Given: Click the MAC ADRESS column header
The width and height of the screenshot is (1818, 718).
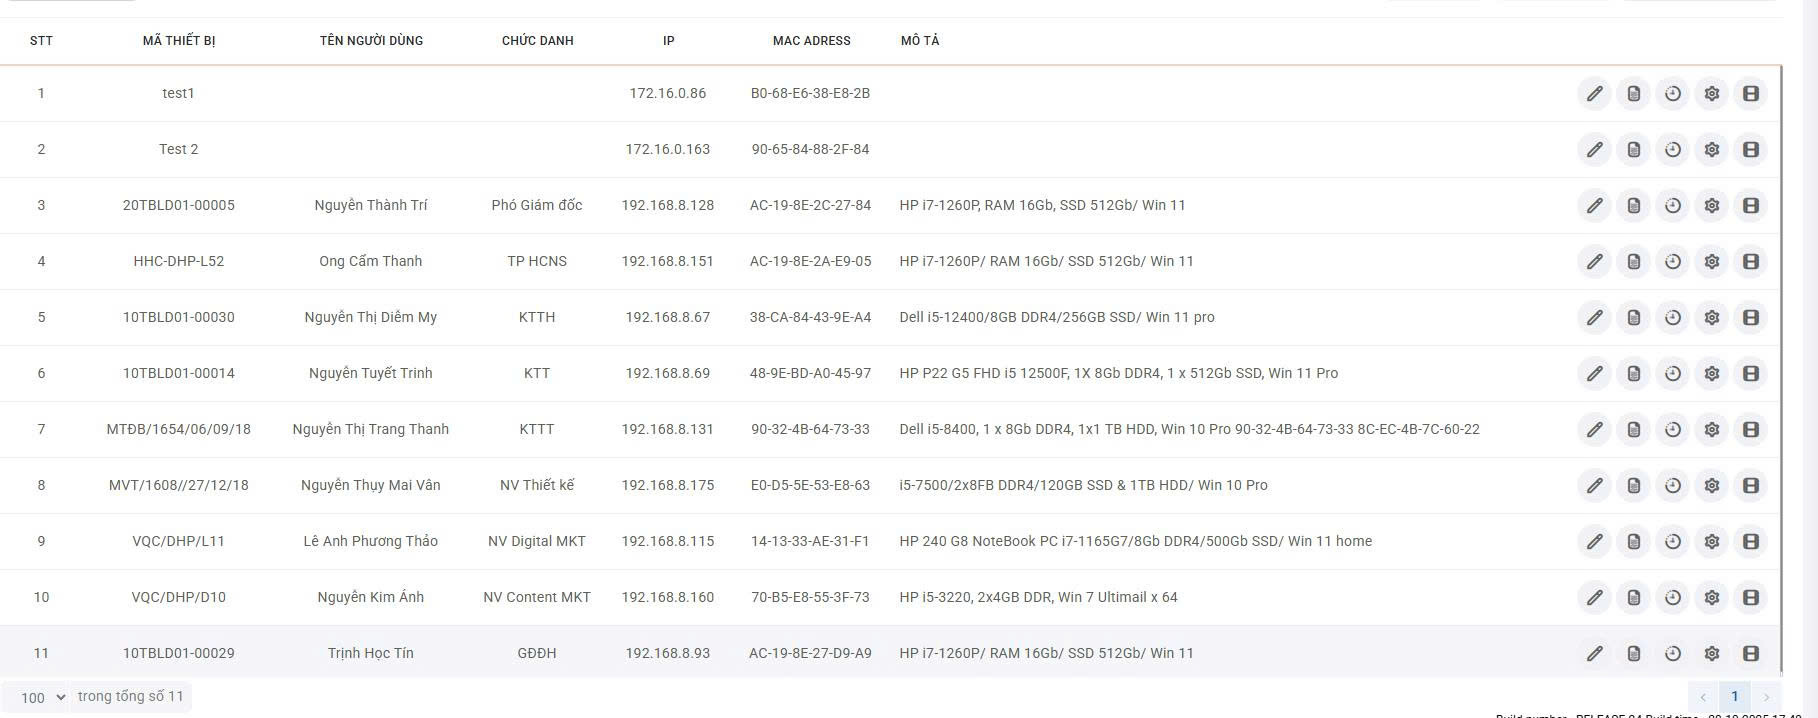Looking at the screenshot, I should 811,41.
